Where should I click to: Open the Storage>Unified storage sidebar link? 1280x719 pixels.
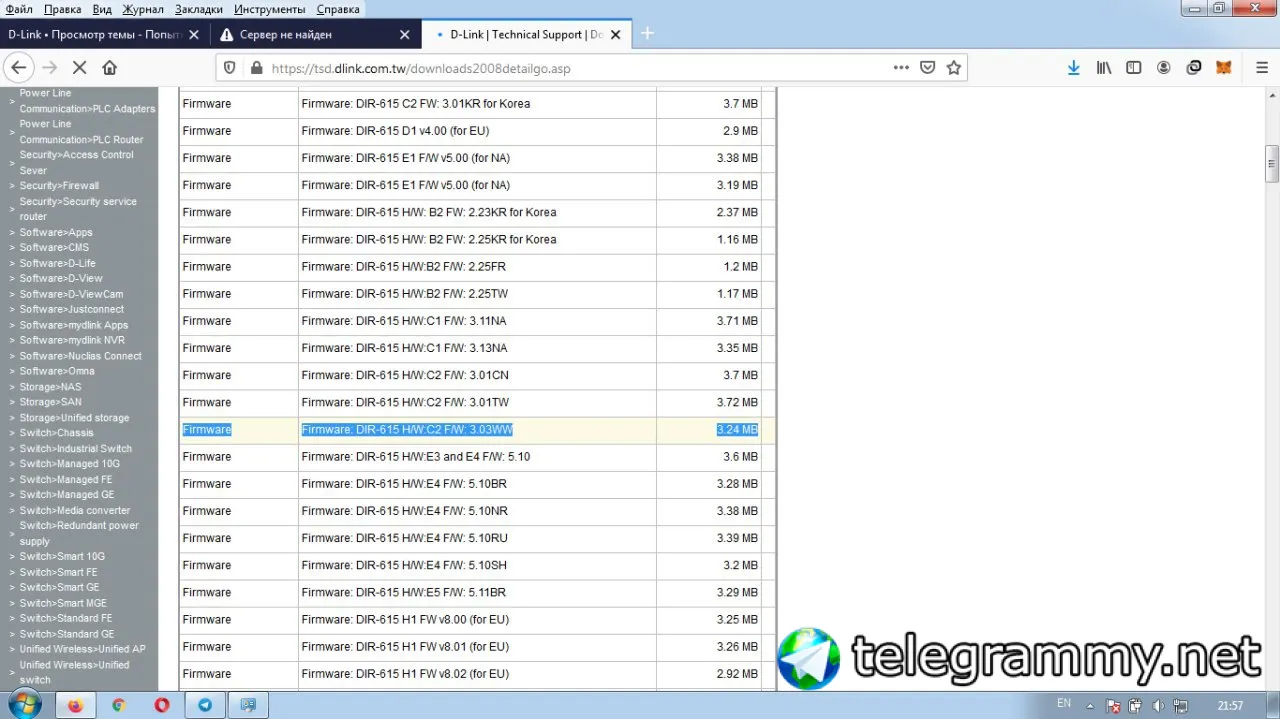tap(74, 418)
